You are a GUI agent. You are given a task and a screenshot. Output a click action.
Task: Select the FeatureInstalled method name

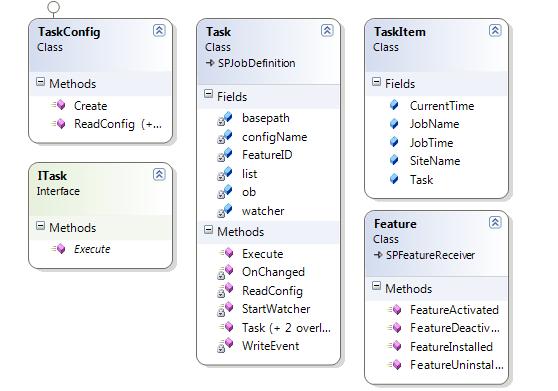pos(451,347)
